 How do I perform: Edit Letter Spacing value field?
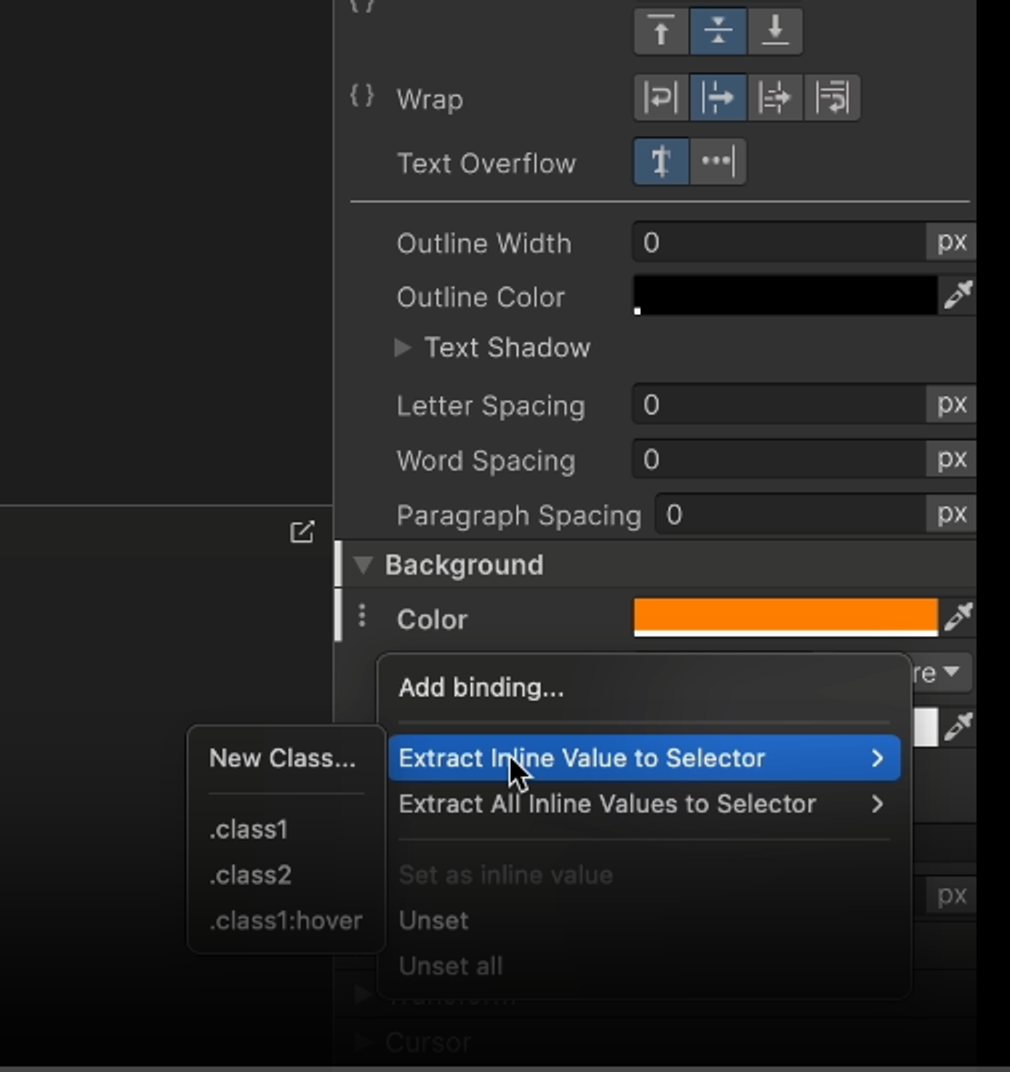coord(780,405)
